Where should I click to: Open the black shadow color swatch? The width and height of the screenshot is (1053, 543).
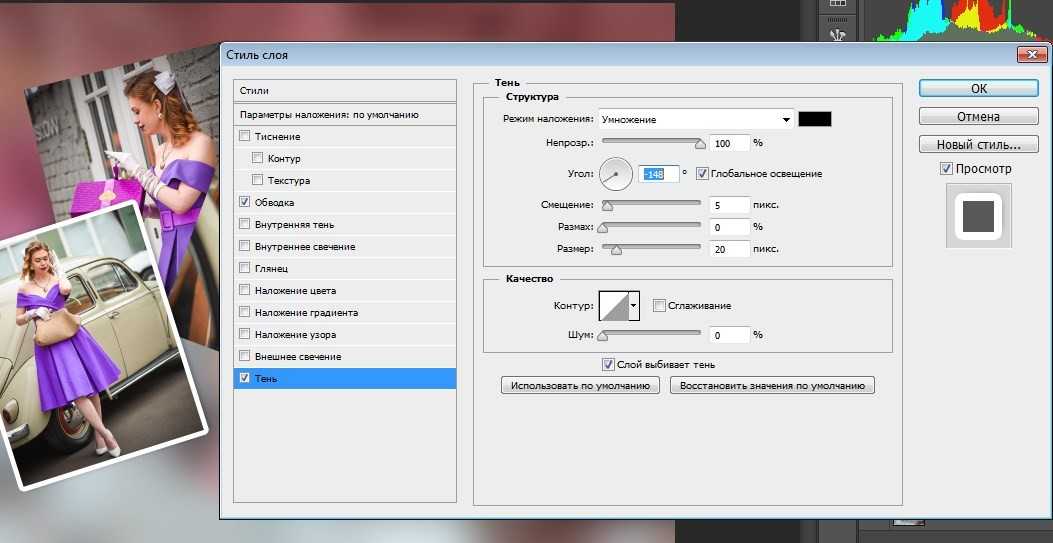(x=815, y=119)
